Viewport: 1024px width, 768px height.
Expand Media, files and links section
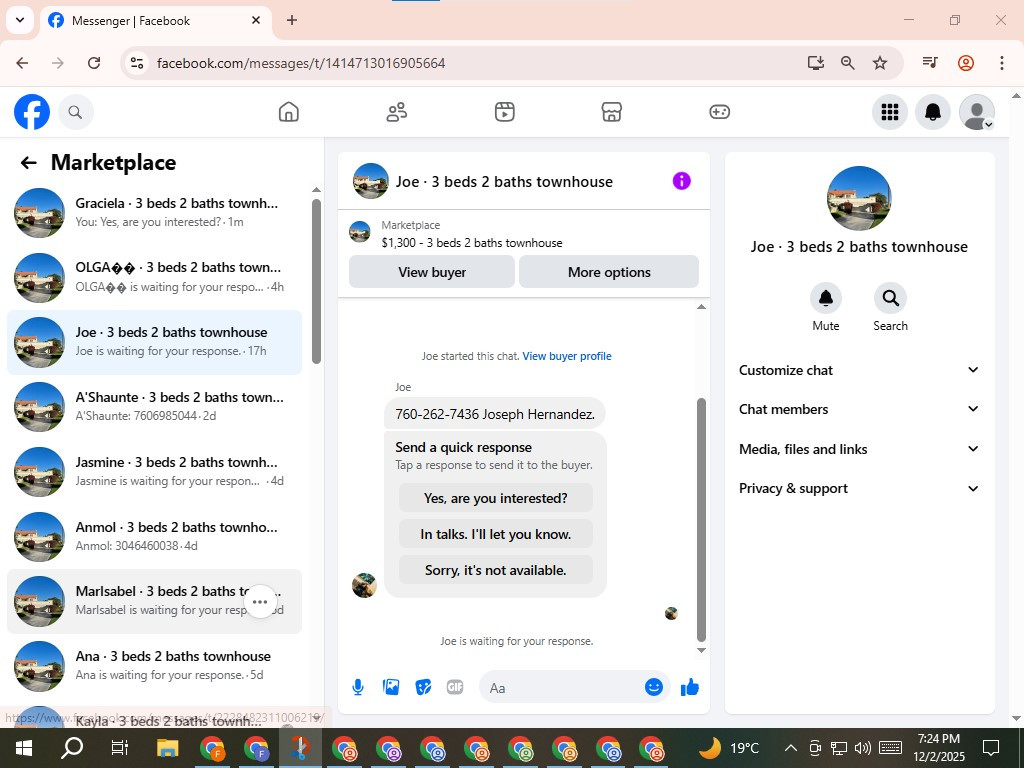coord(859,449)
